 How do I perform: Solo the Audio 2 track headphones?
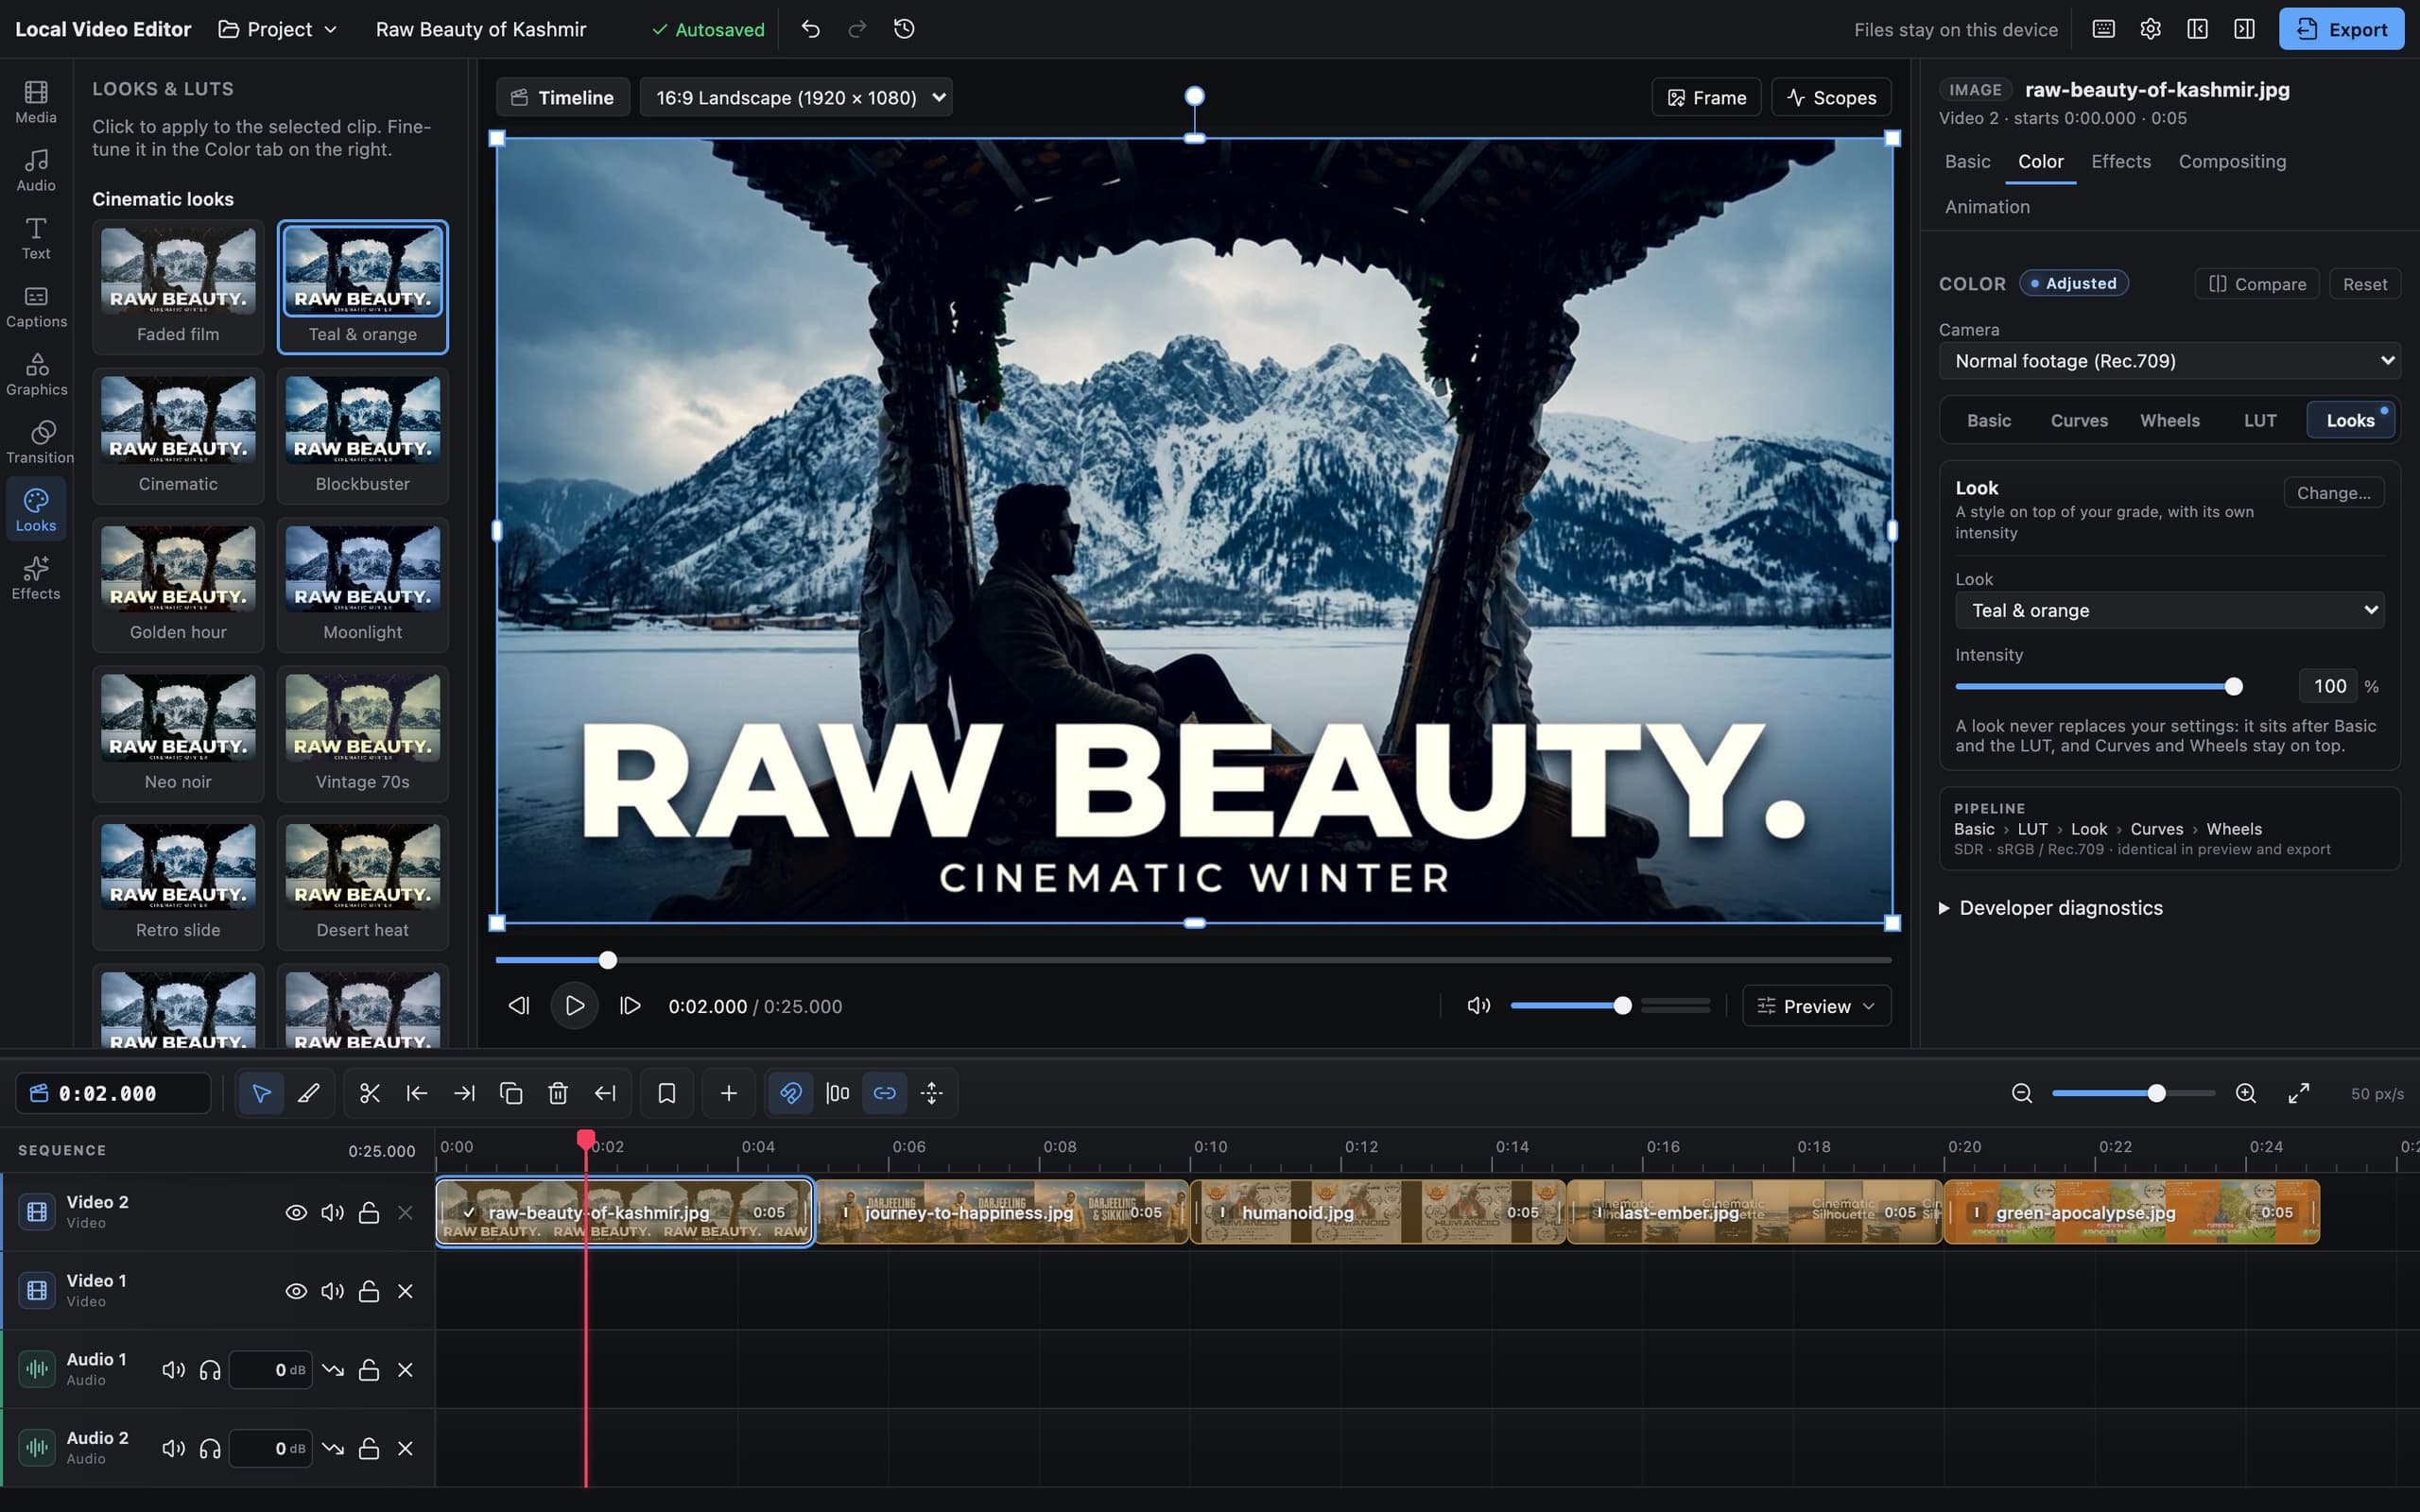tap(209, 1448)
